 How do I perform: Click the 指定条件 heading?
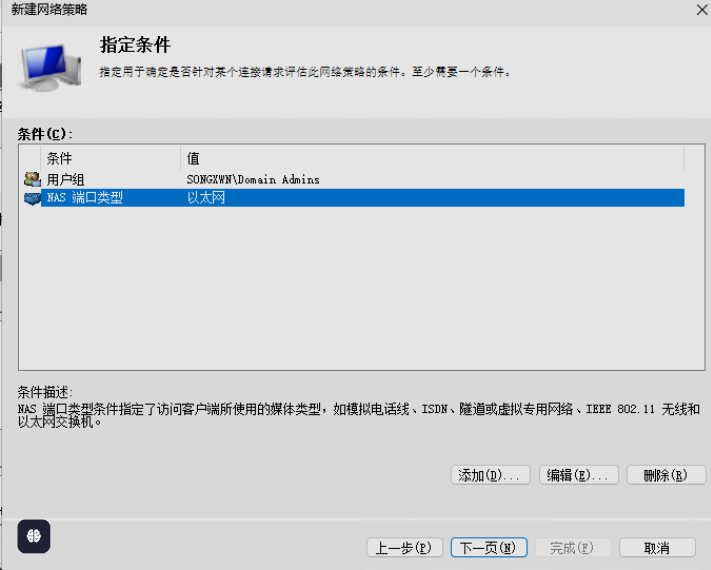[x=135, y=45]
